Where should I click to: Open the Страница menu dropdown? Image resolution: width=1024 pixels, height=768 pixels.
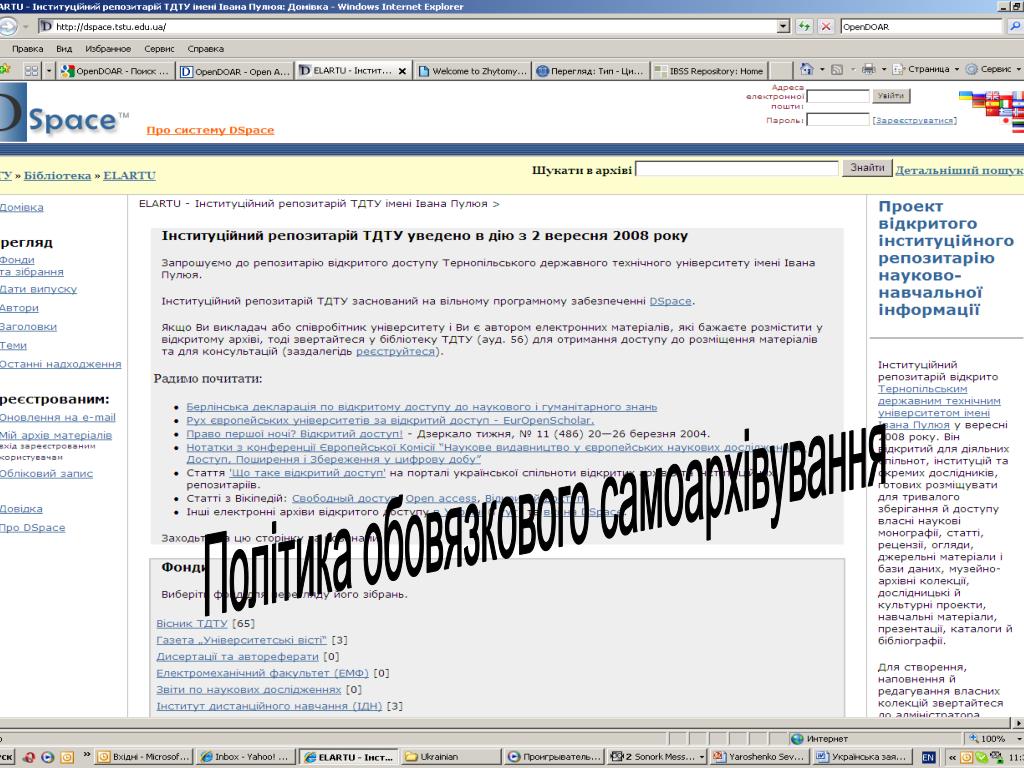(925, 69)
